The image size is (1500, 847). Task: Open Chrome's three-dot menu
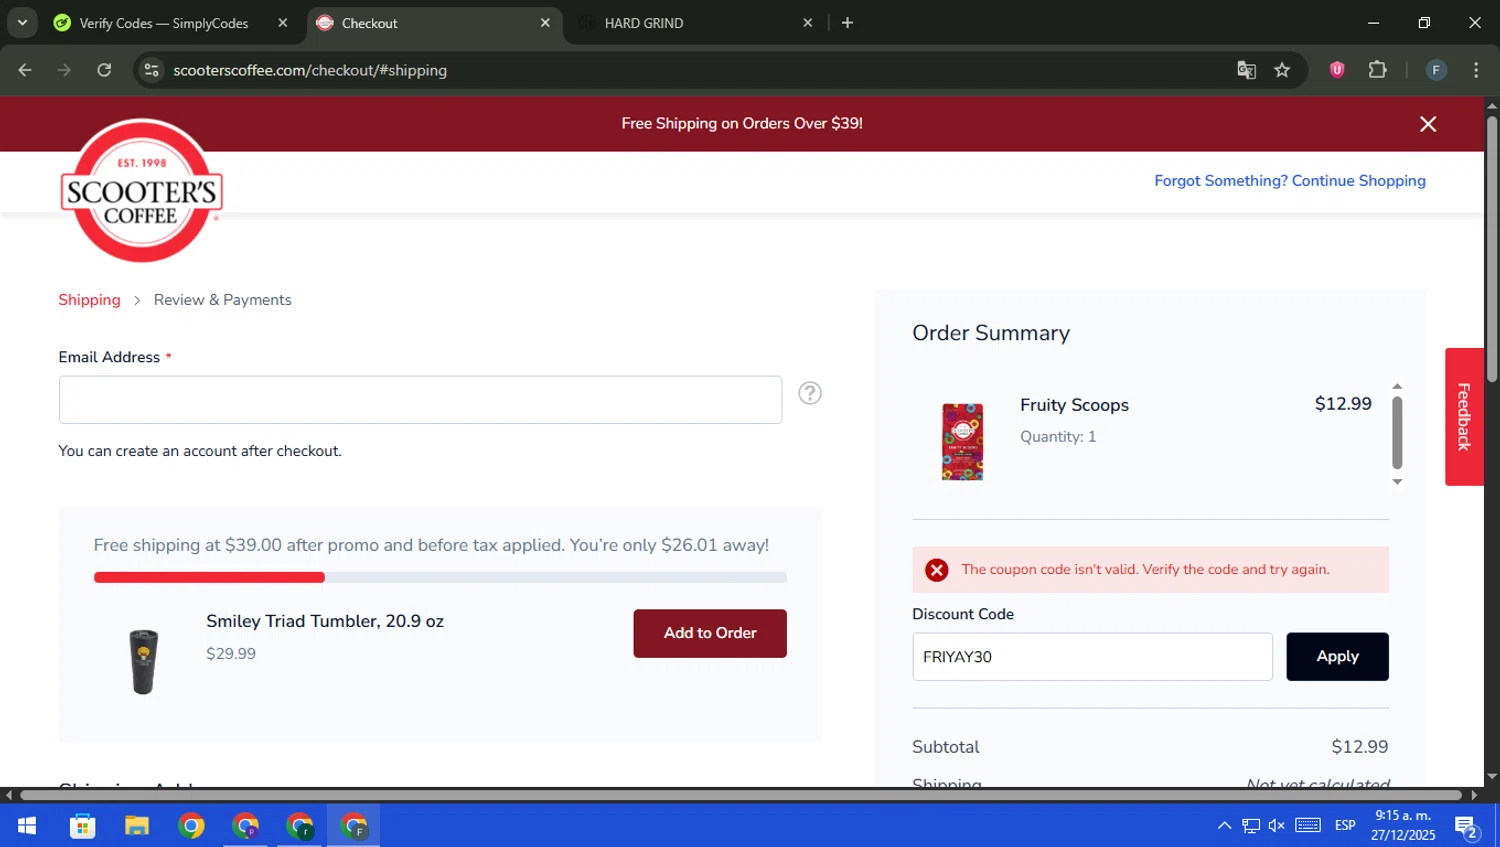(x=1476, y=70)
